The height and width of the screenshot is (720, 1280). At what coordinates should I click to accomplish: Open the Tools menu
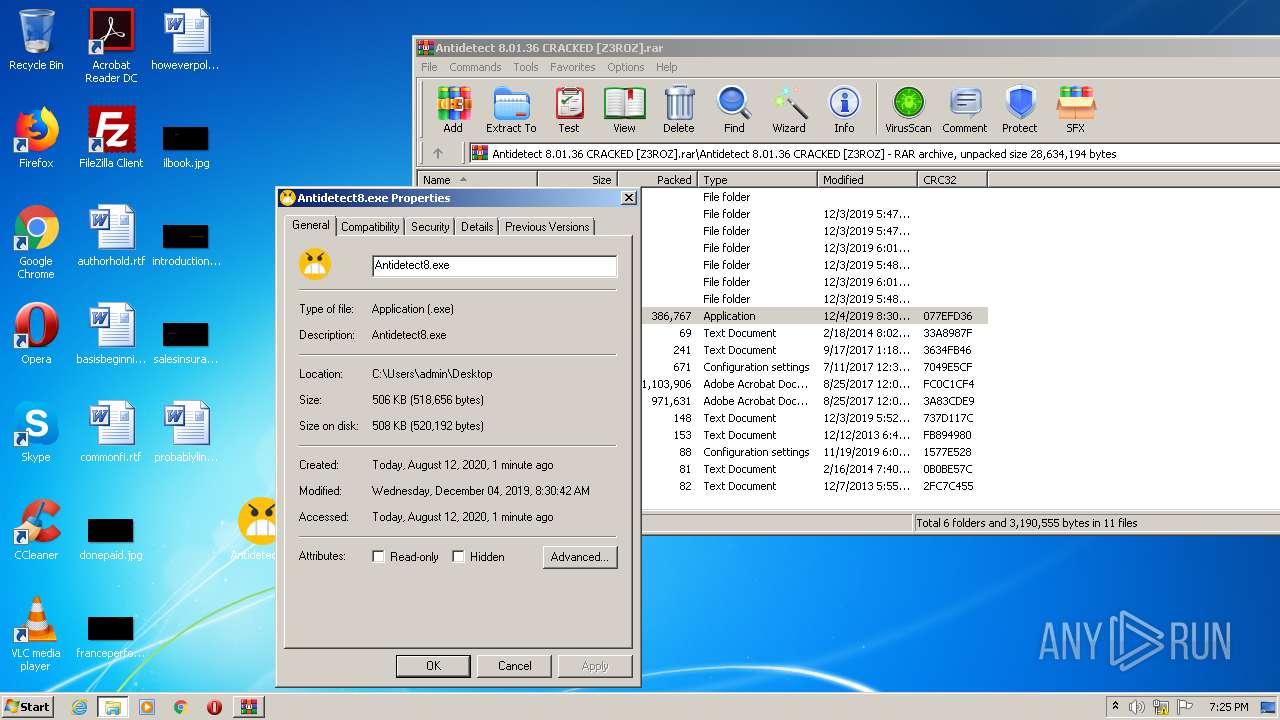click(x=526, y=67)
